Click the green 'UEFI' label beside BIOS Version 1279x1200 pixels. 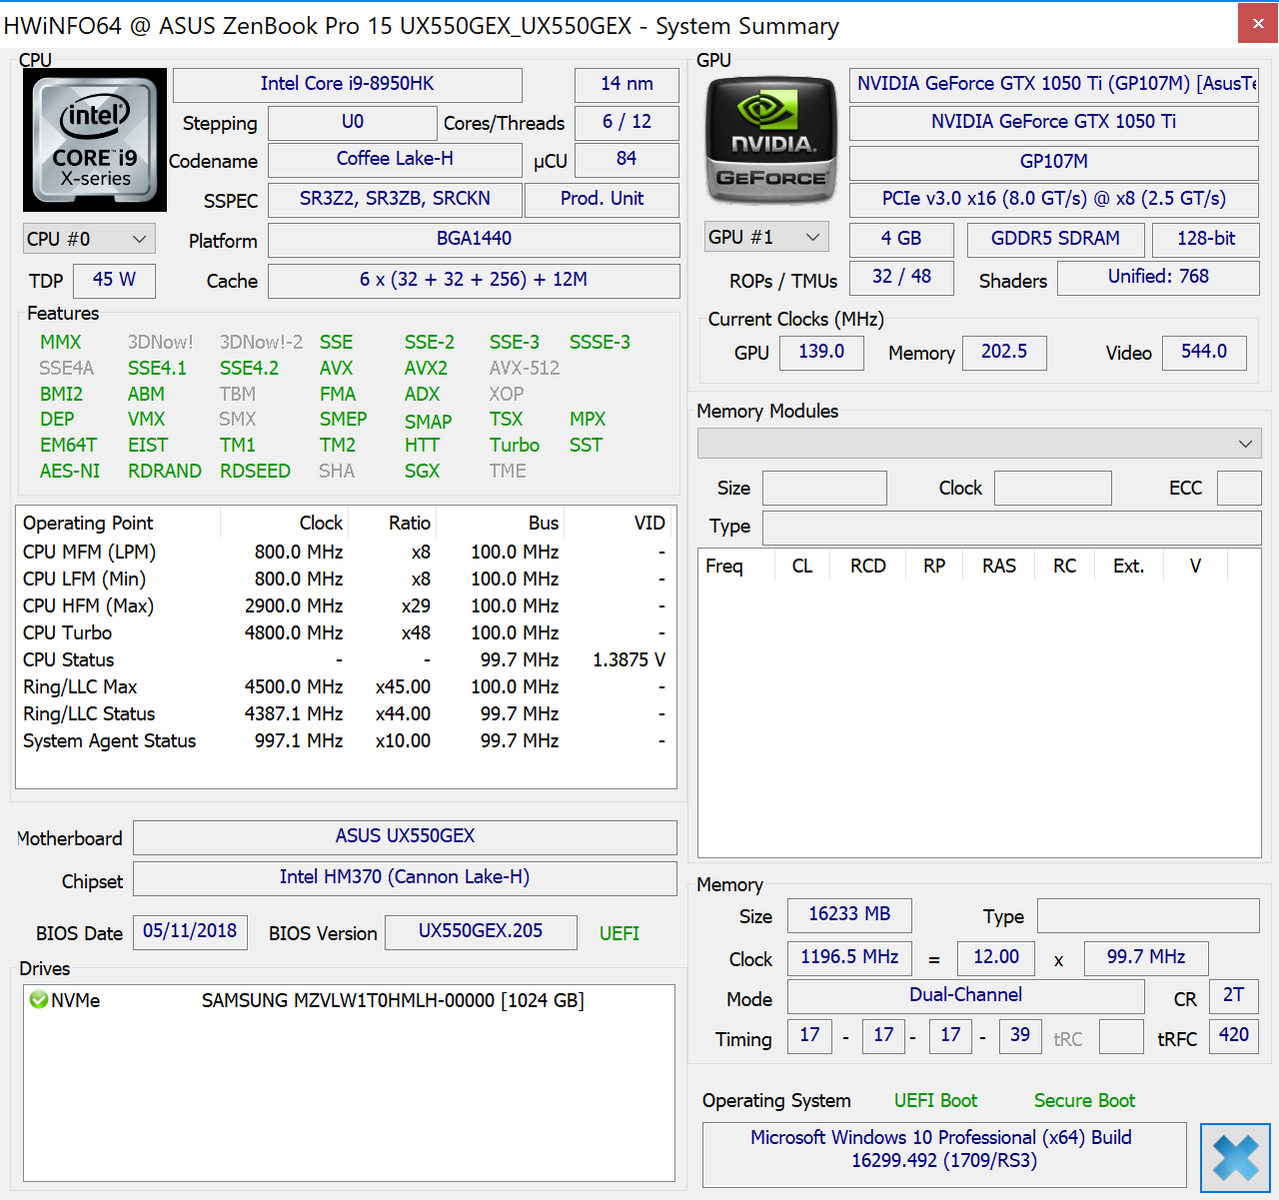(x=619, y=933)
